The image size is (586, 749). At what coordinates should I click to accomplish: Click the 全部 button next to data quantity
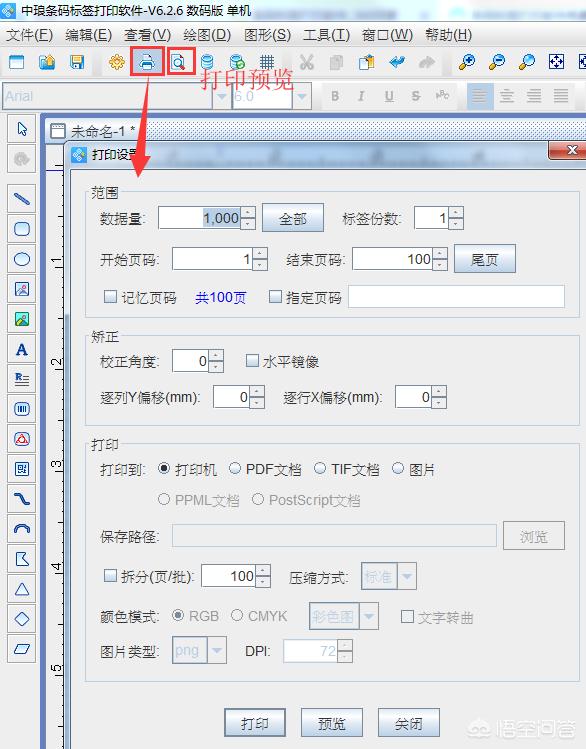(293, 219)
